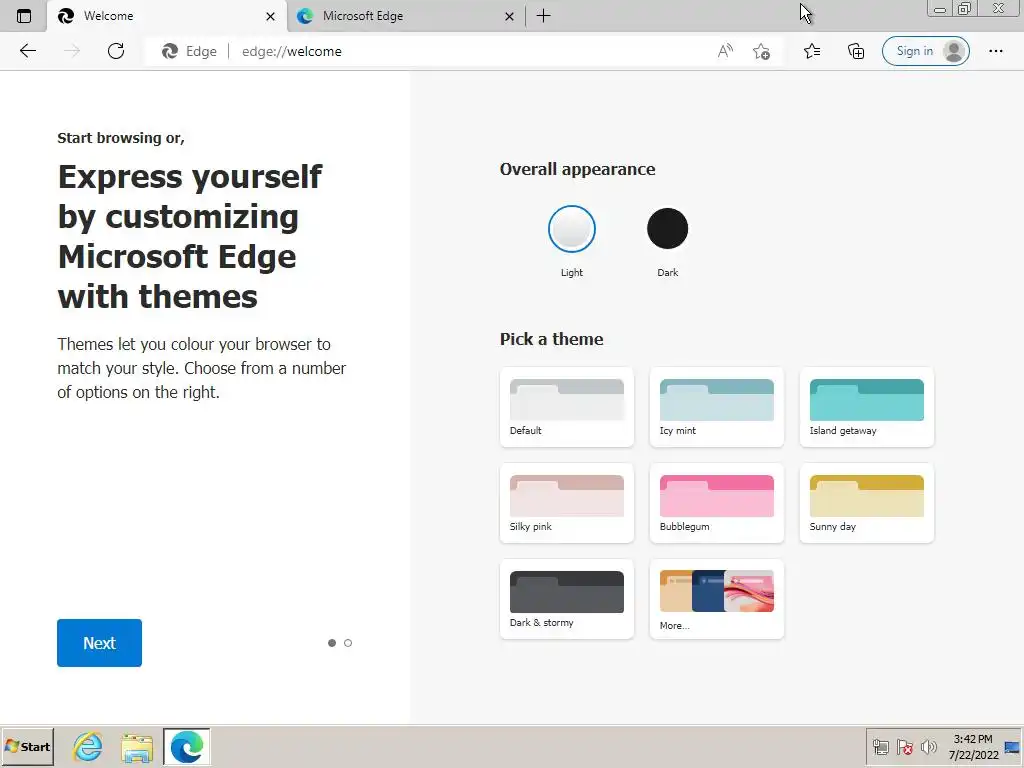This screenshot has height=768, width=1024.
Task: Click the Next button
Action: [x=99, y=643]
